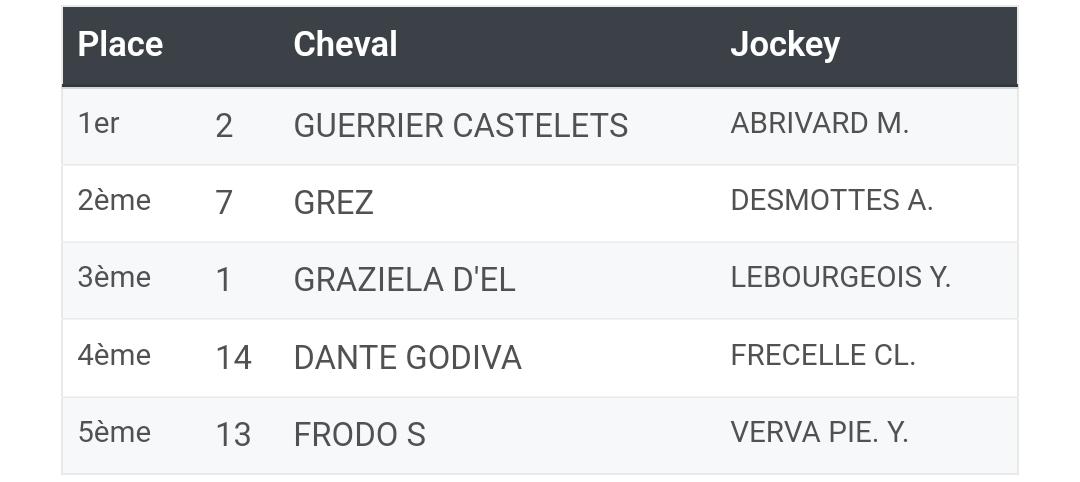The height and width of the screenshot is (482, 1080).
Task: Click horse number 13
Action: (233, 435)
